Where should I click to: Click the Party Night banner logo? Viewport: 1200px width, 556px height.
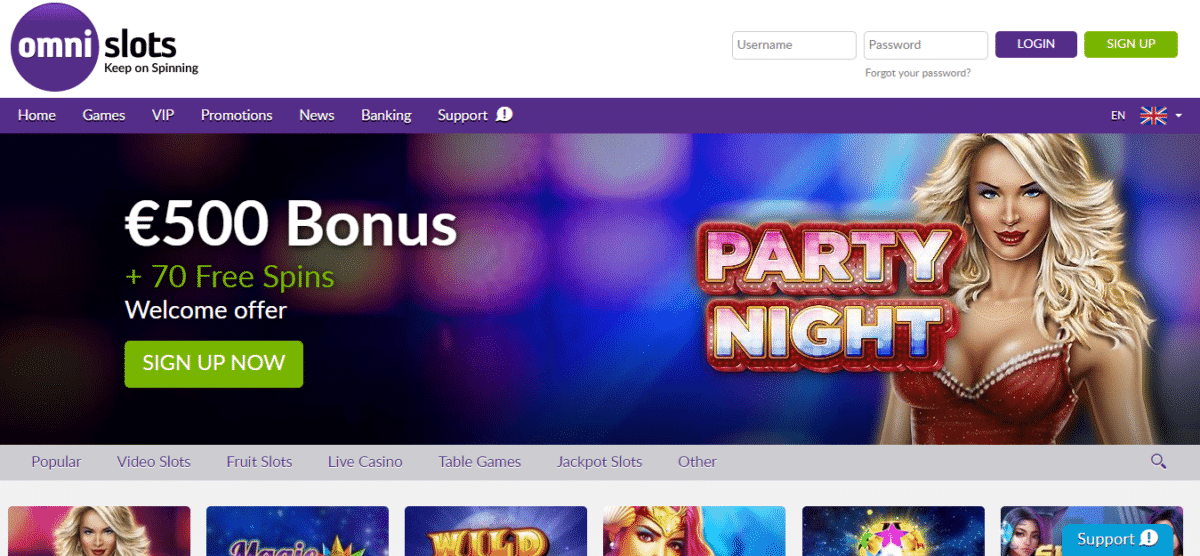coord(832,296)
